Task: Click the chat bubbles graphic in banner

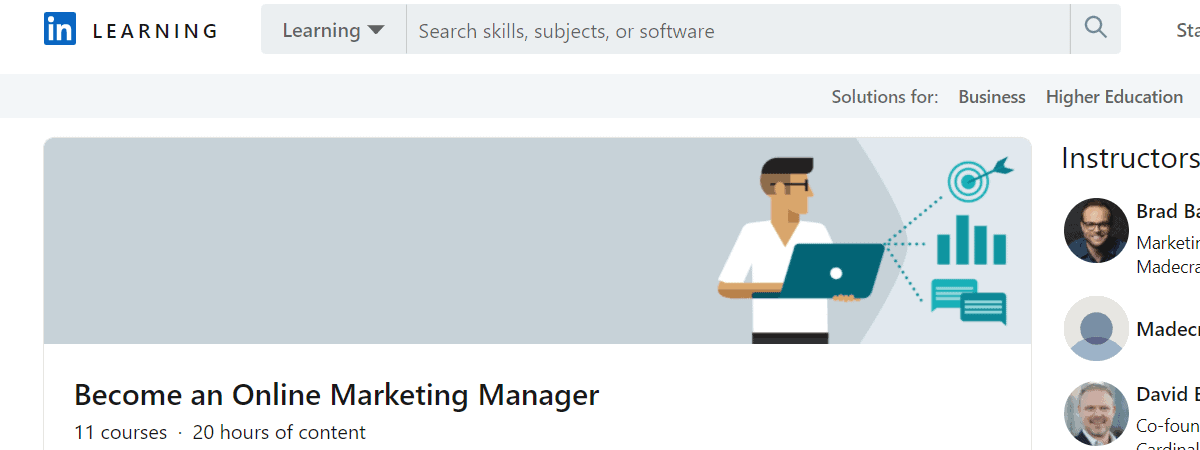Action: click(967, 300)
